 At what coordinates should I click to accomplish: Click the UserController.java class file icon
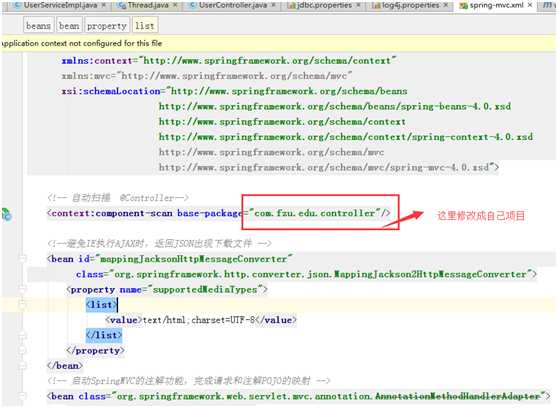(x=193, y=5)
